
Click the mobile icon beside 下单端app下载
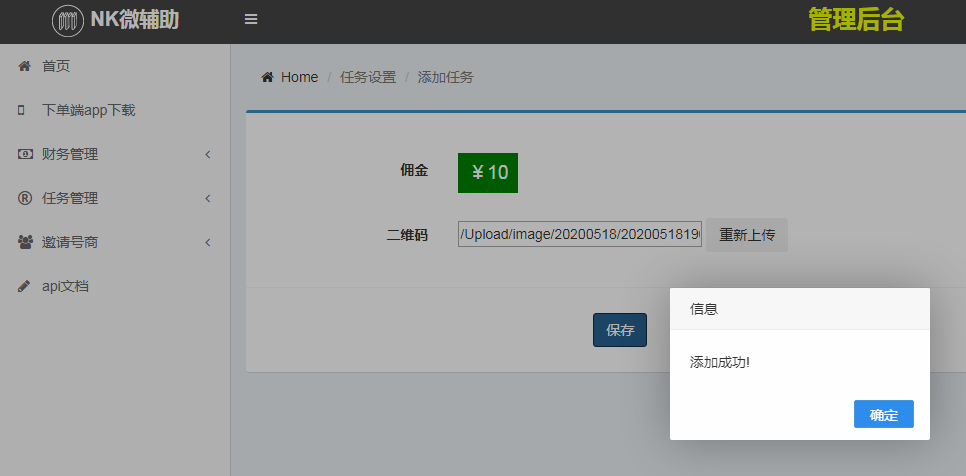pos(22,110)
